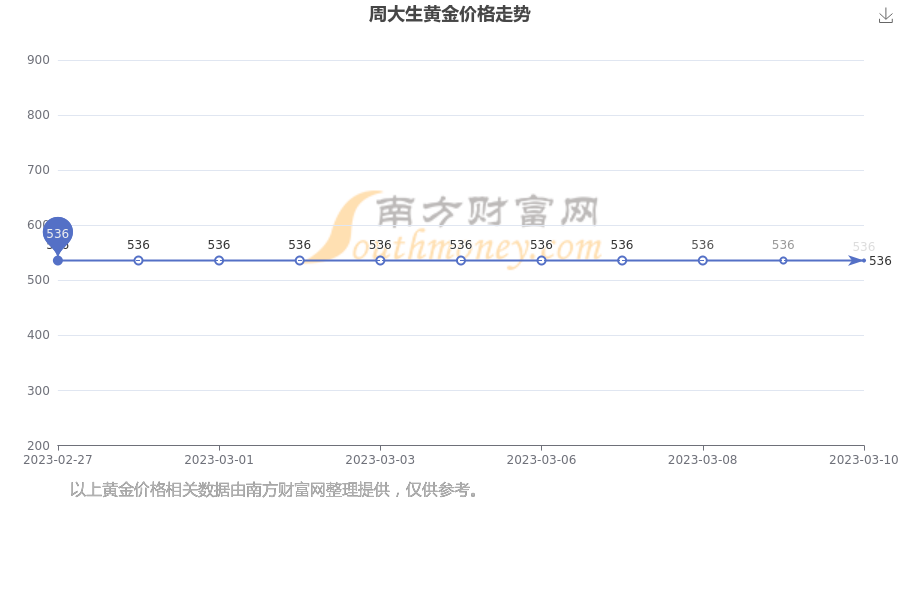This screenshot has width=900, height=600.
Task: Click y-axis label 500
Action: 38,280
